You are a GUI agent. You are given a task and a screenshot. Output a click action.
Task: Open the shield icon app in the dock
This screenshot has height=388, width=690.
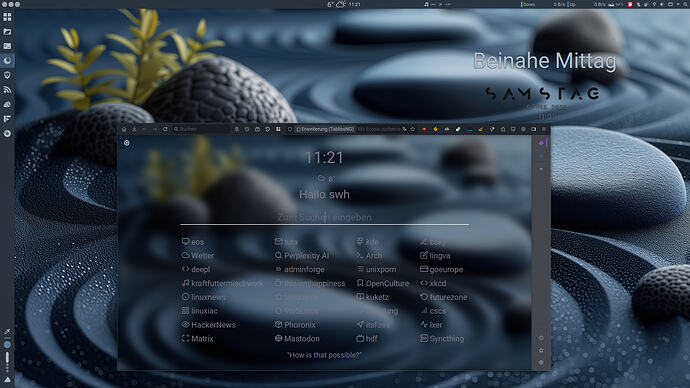7,75
